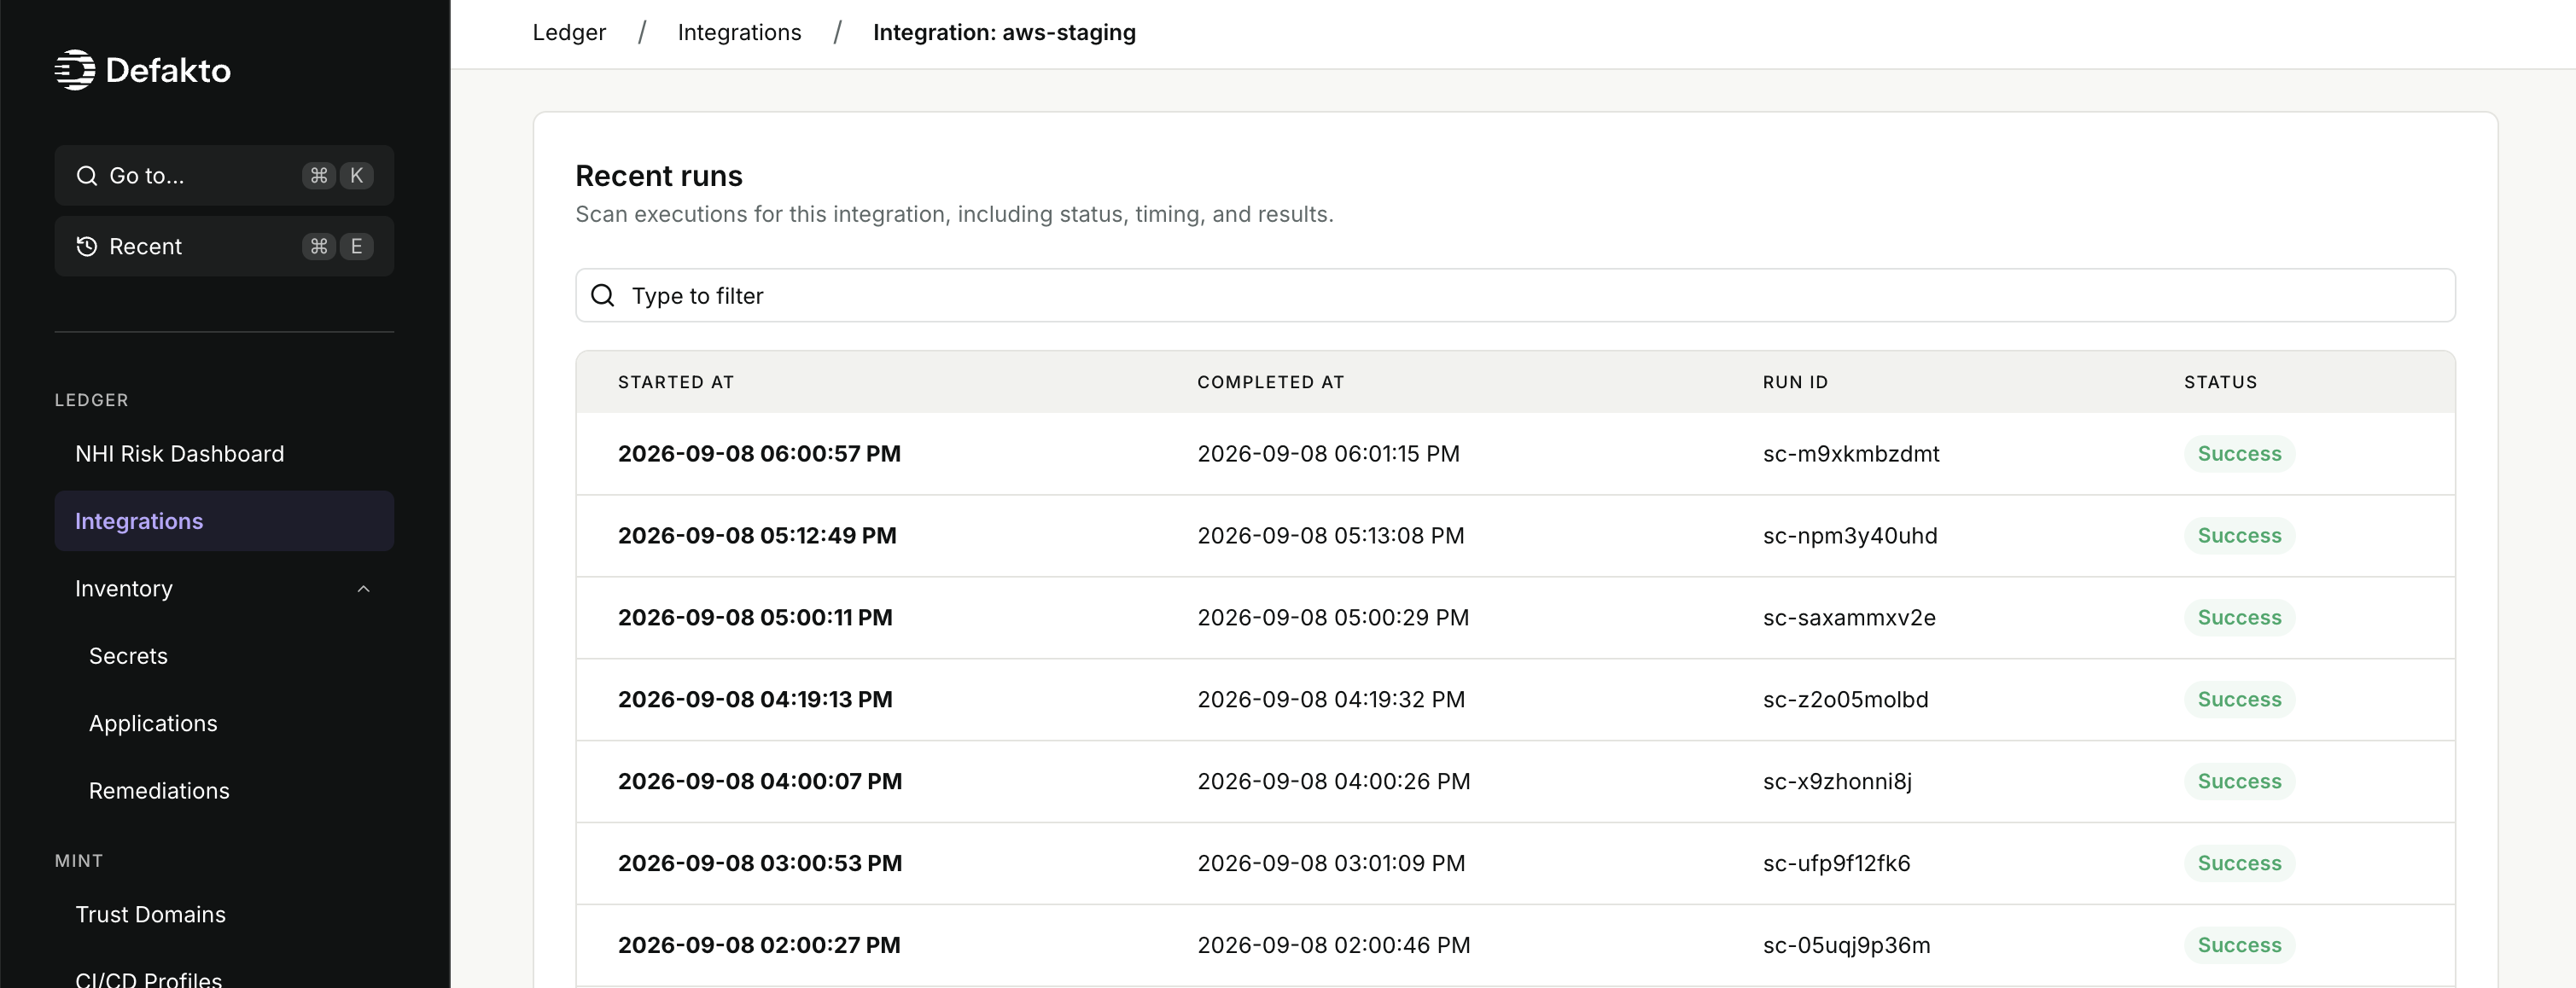Sort by the Started At column header
Screen dimensions: 2576x988
point(676,382)
